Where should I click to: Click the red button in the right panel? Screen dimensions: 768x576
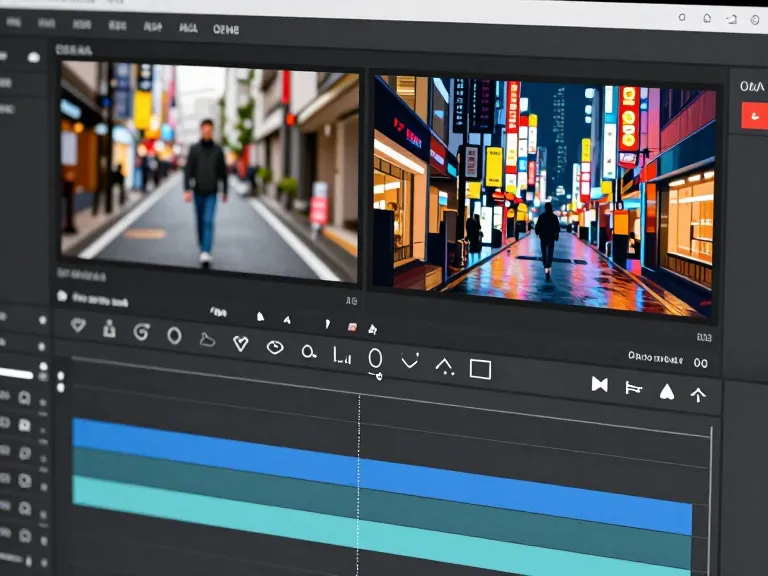click(754, 116)
